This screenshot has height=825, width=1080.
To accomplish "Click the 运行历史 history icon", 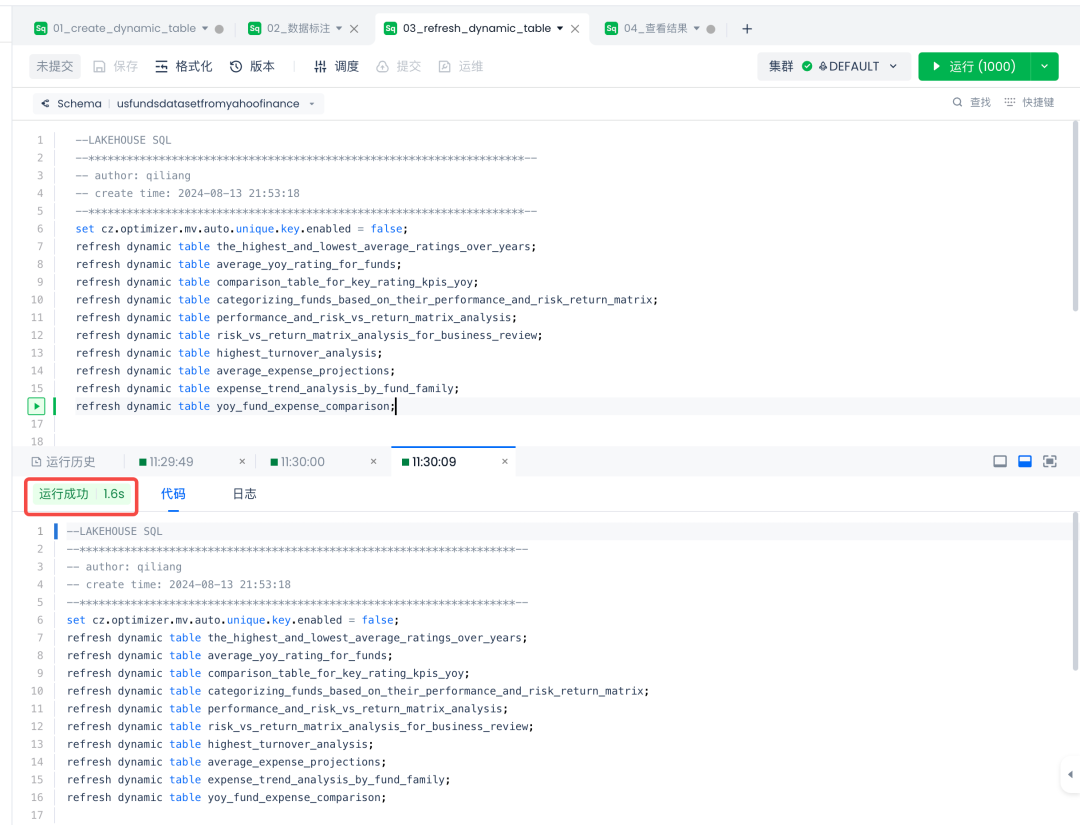I will pyautogui.click(x=37, y=461).
